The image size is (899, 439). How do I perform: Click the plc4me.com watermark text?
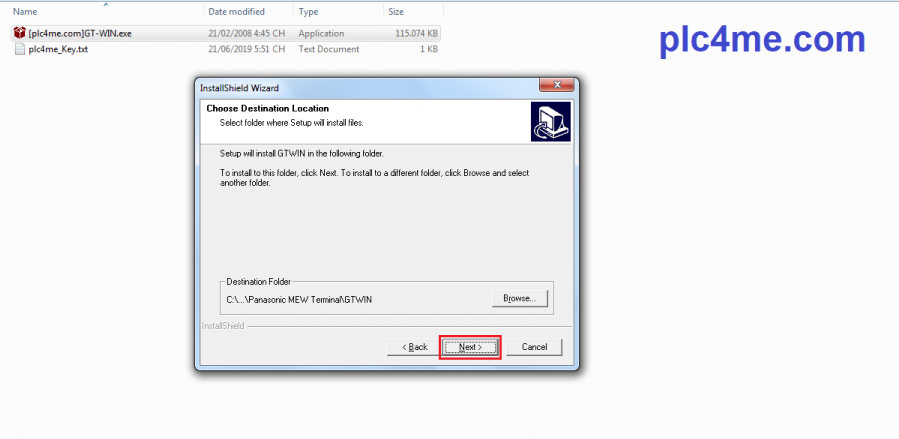pos(762,40)
